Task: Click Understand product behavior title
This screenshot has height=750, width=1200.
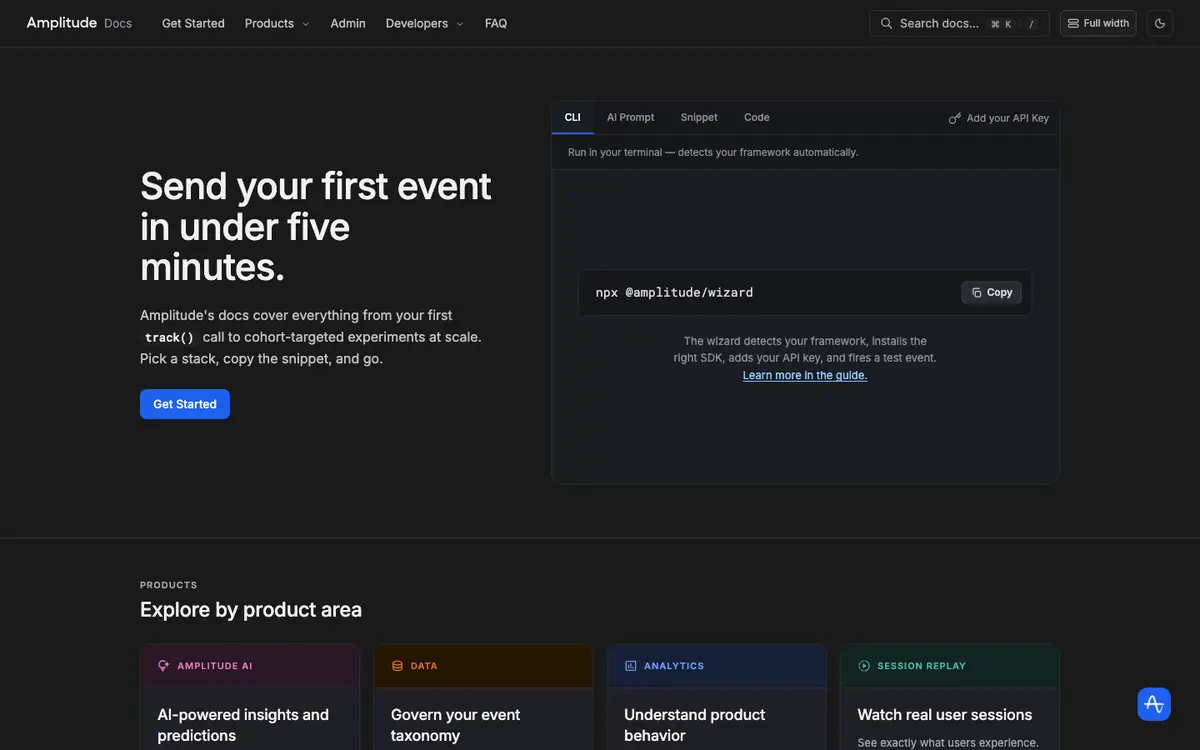Action: pyautogui.click(x=695, y=725)
